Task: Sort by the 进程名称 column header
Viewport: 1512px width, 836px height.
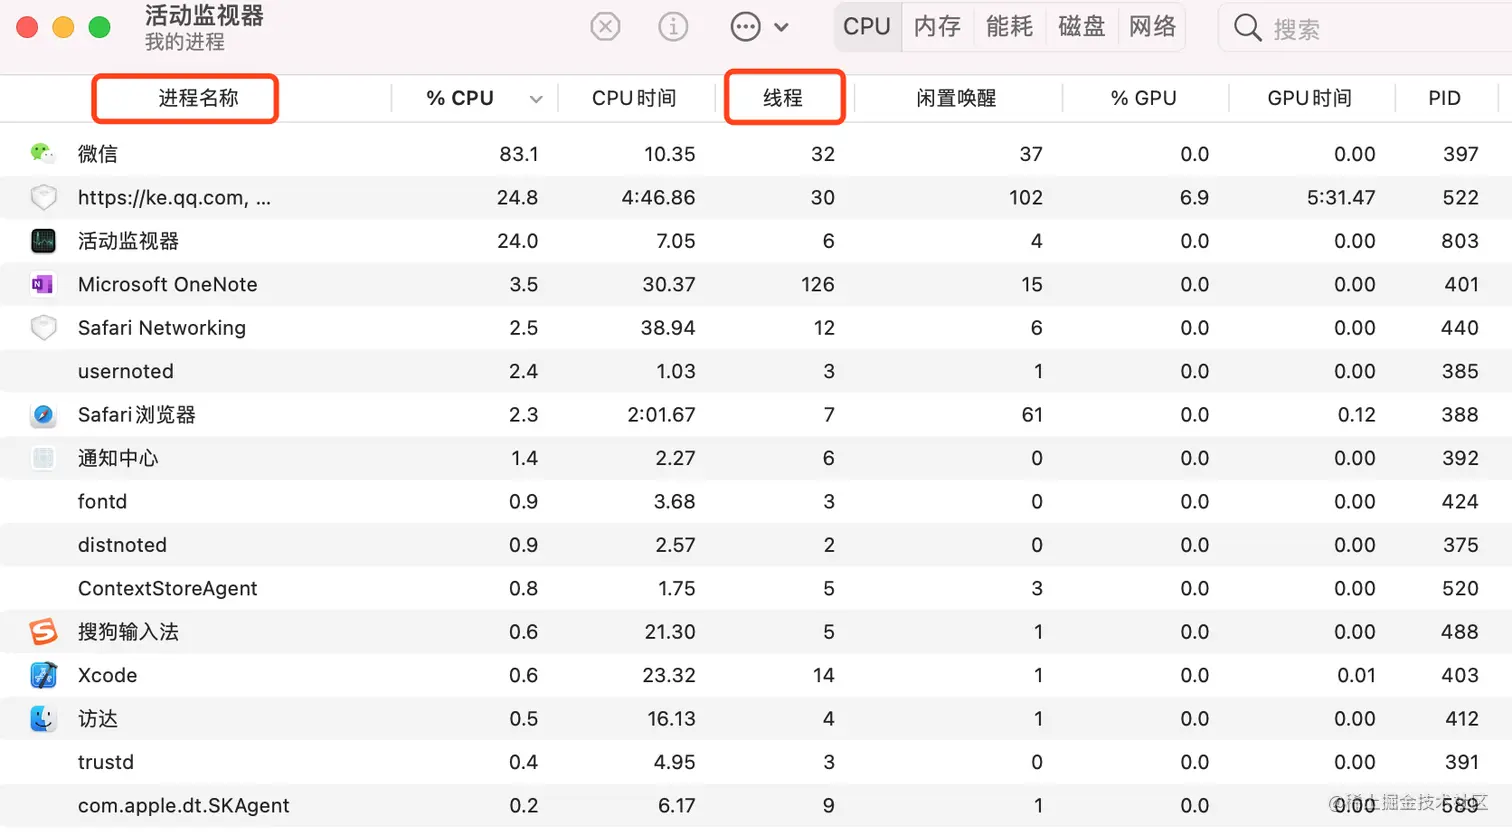Action: pyautogui.click(x=198, y=98)
